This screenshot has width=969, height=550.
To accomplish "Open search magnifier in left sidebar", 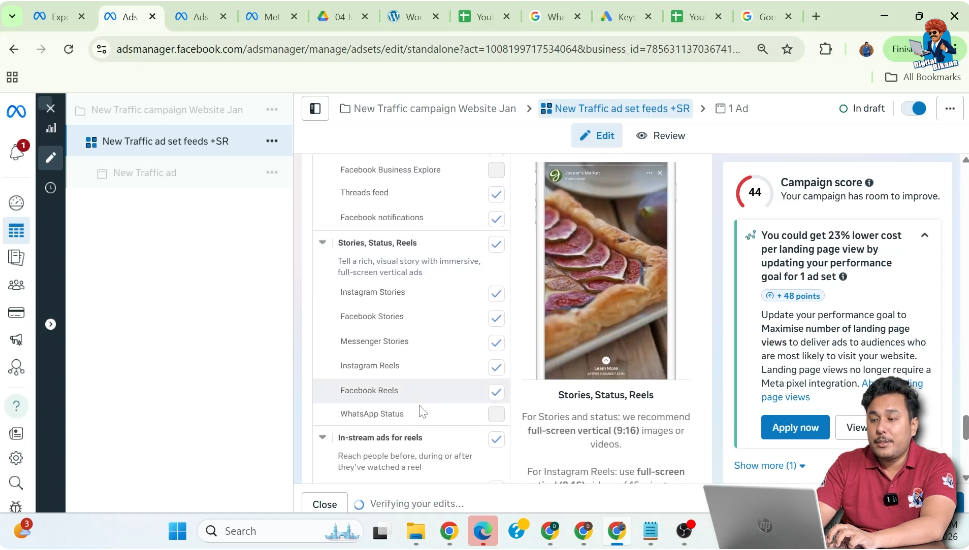I will [x=16, y=483].
